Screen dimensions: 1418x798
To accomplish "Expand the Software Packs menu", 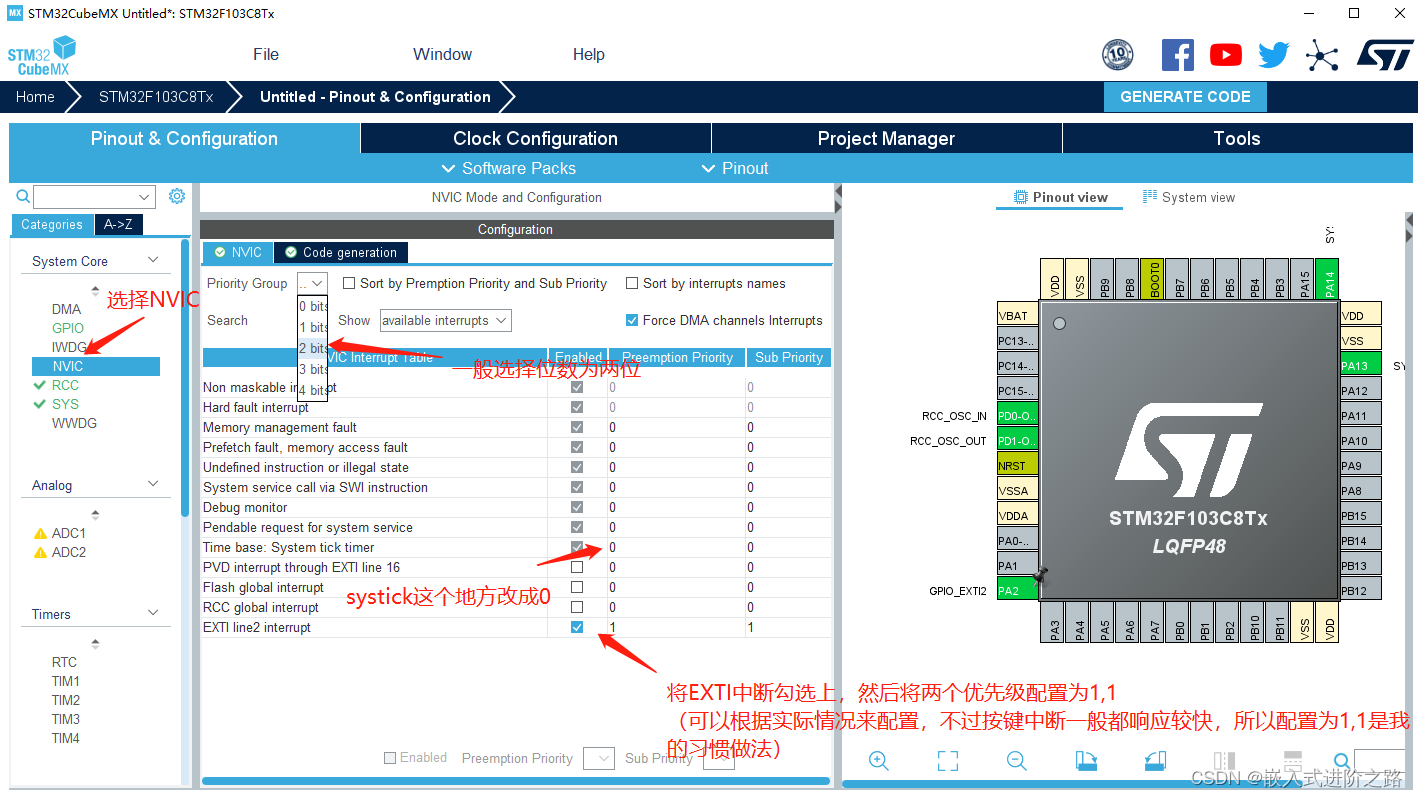I will click(x=509, y=168).
